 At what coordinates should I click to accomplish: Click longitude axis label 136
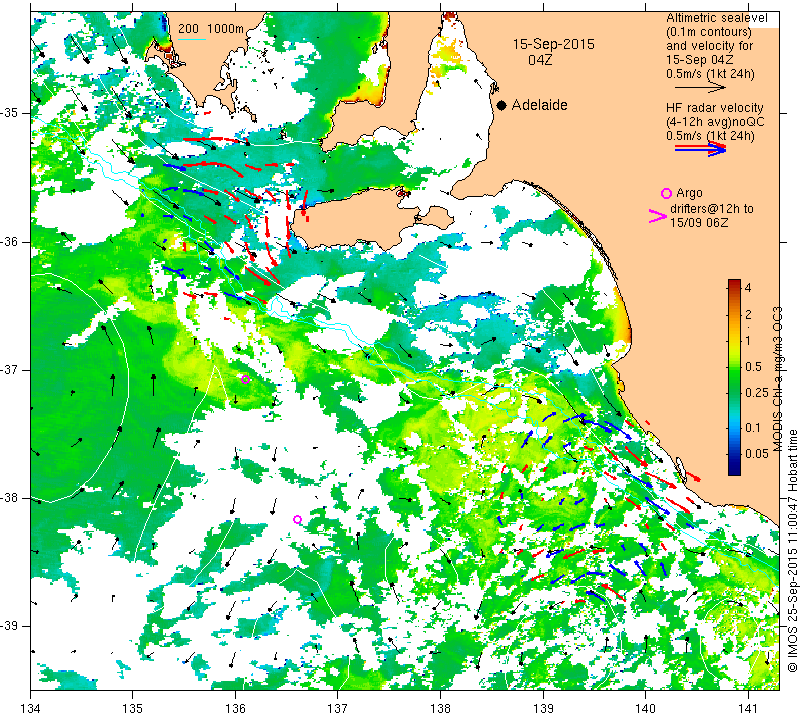tap(235, 709)
